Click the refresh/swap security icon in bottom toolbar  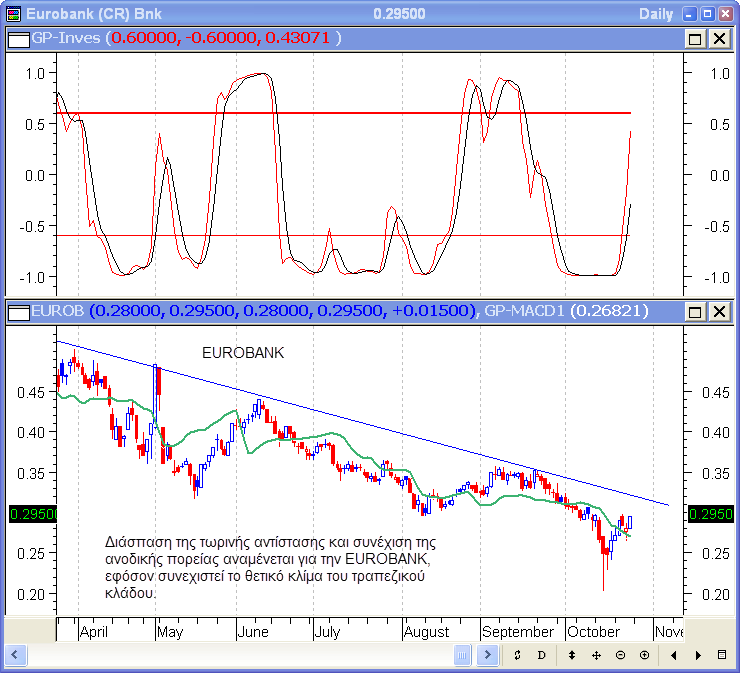517,655
